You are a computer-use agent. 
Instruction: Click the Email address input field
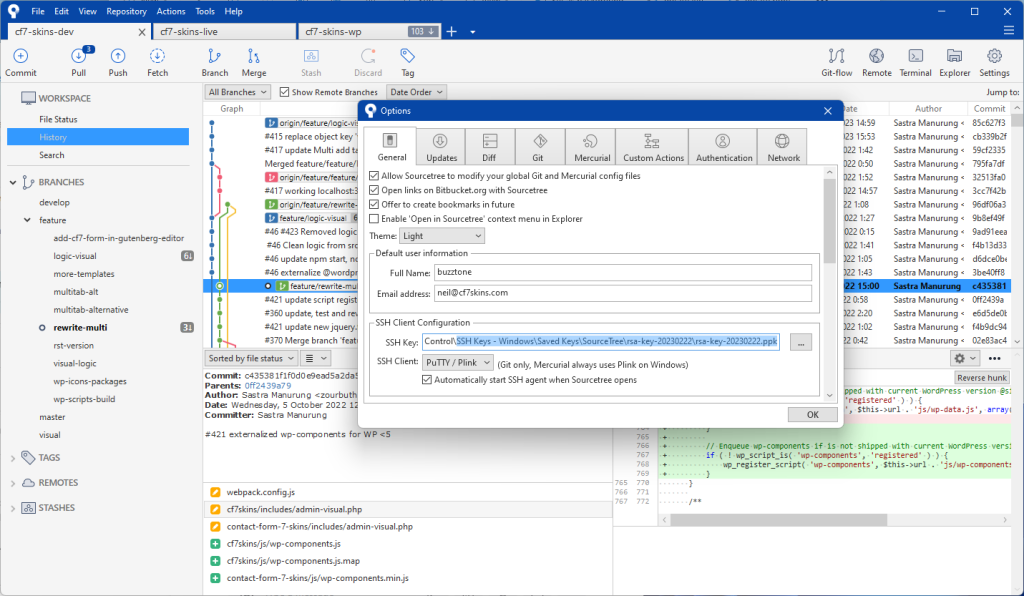622,293
